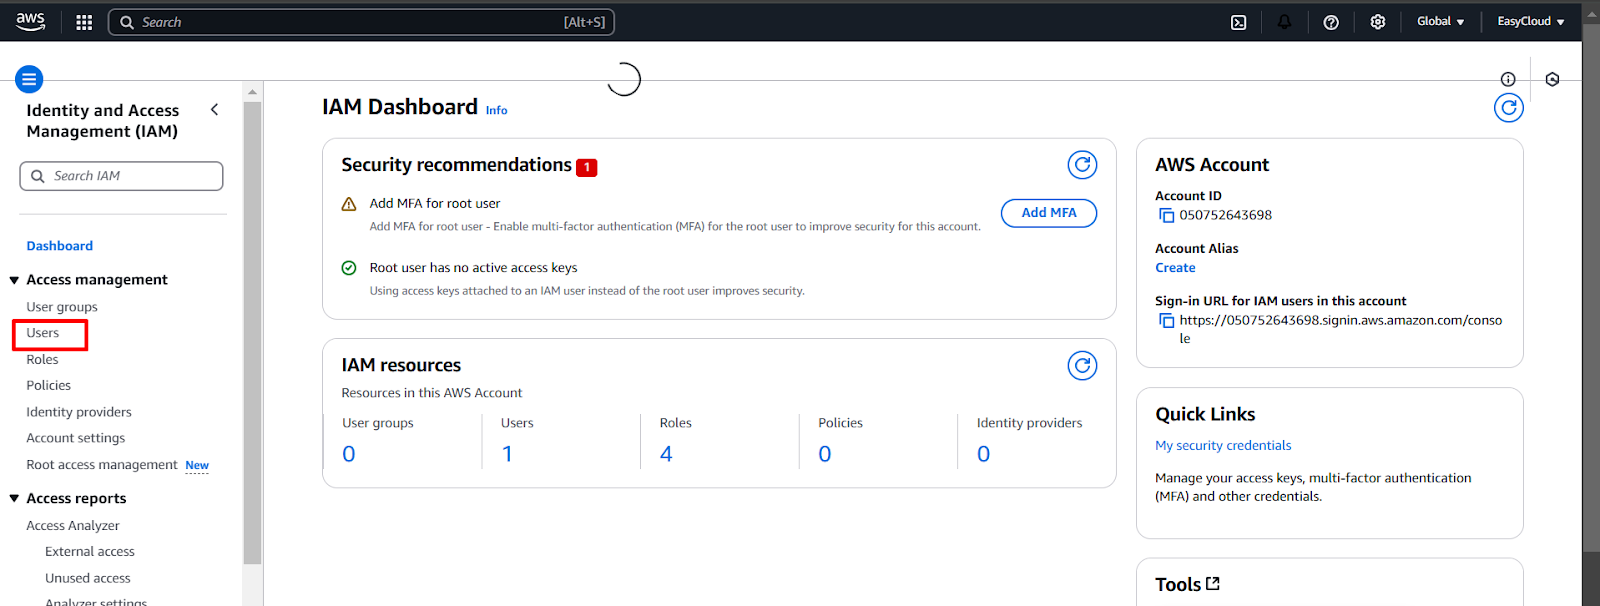Click the Policies count 0
The height and width of the screenshot is (606, 1600).
coord(825,454)
